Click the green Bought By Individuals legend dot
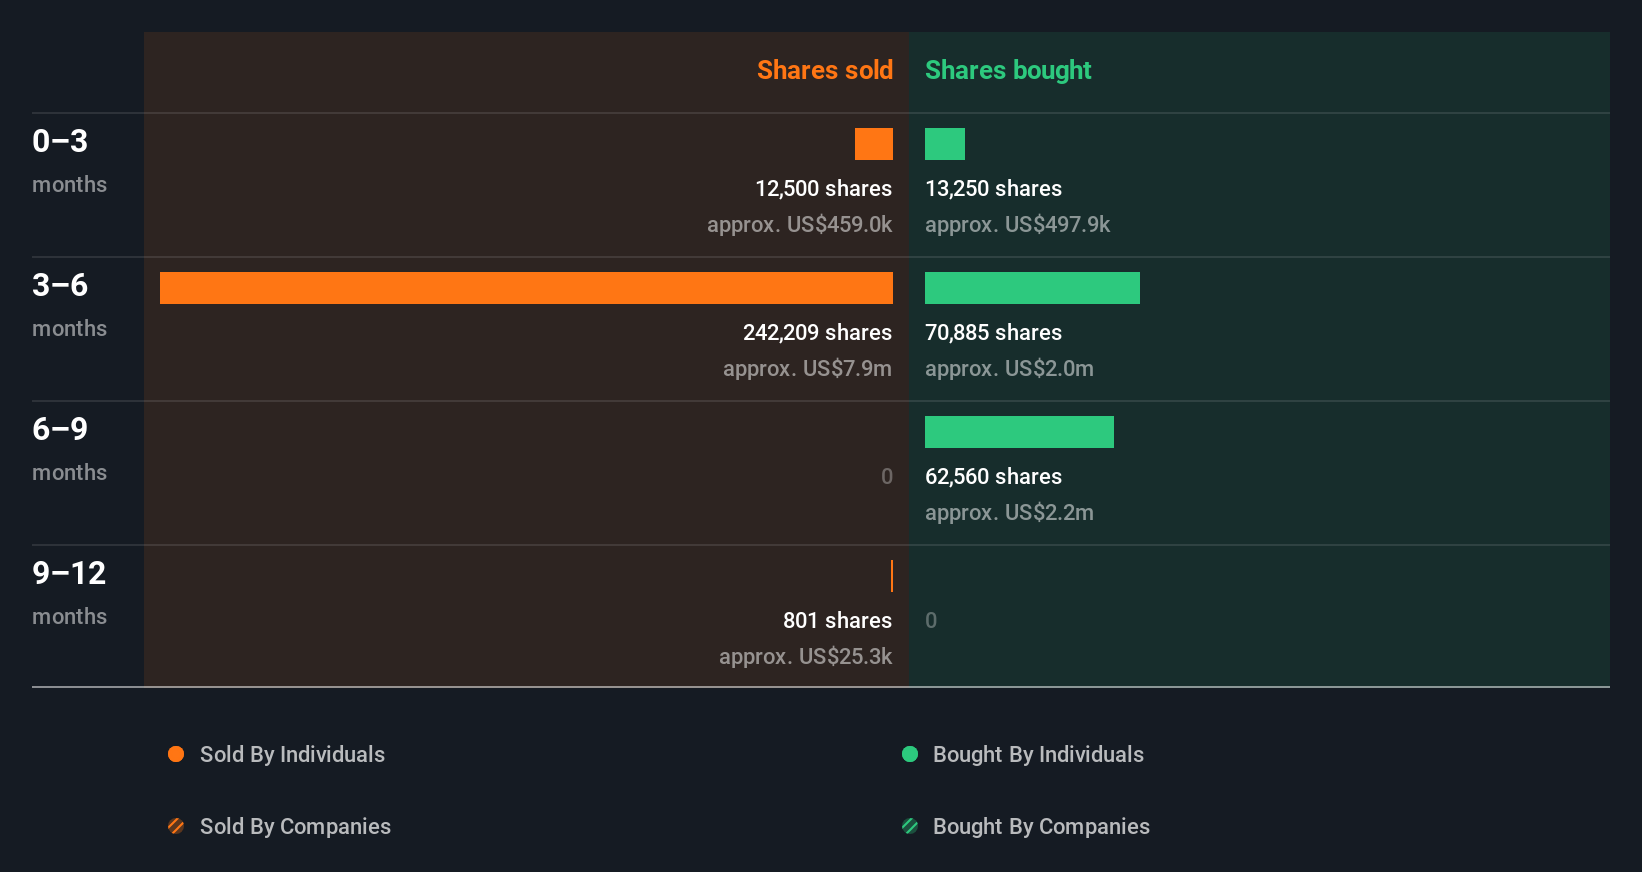The width and height of the screenshot is (1642, 872). (x=910, y=754)
